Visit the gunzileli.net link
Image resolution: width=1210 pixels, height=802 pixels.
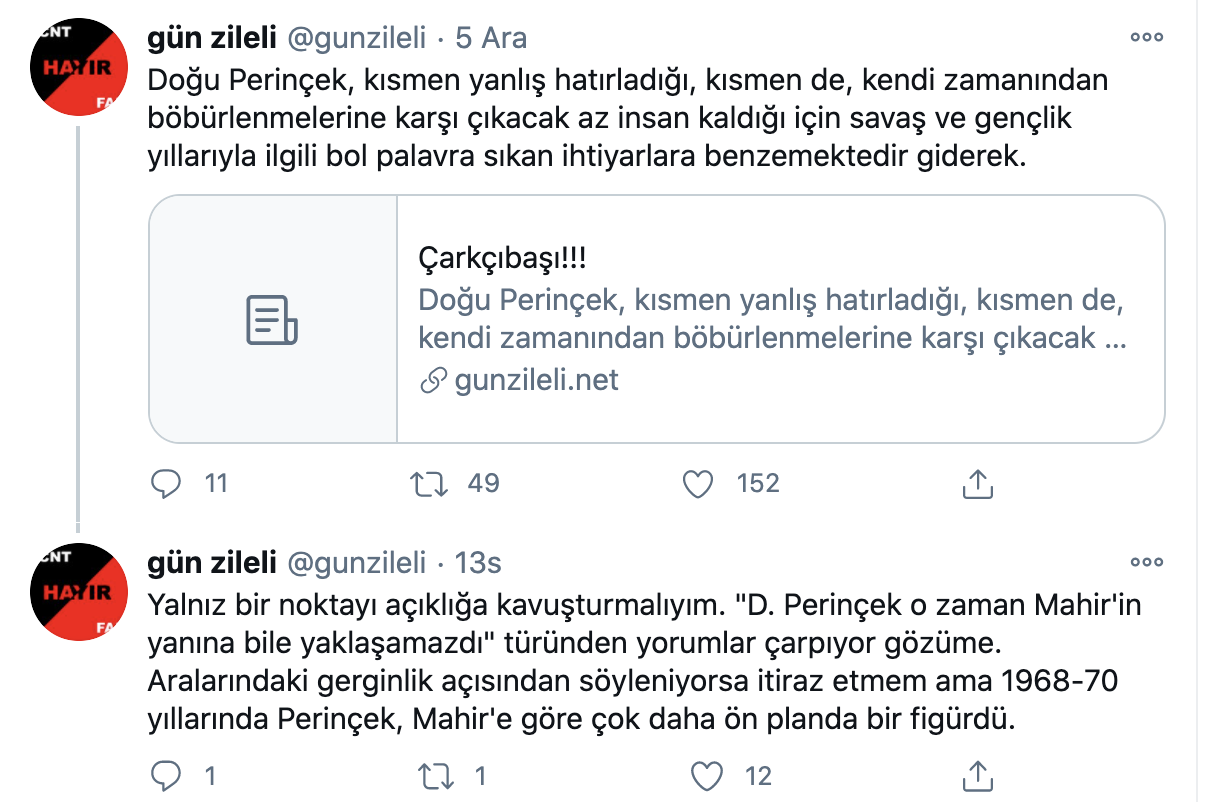tap(537, 380)
